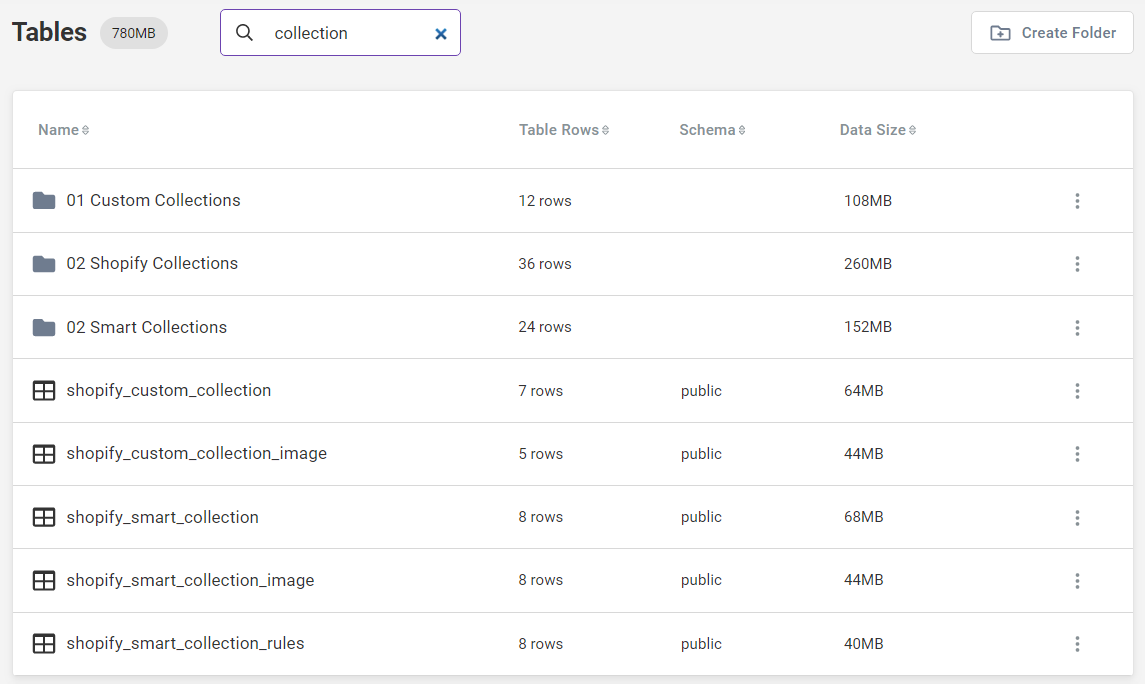Click folder icon of 02 Smart Collections
Screen dimensions: 1145x684
coord(44,327)
